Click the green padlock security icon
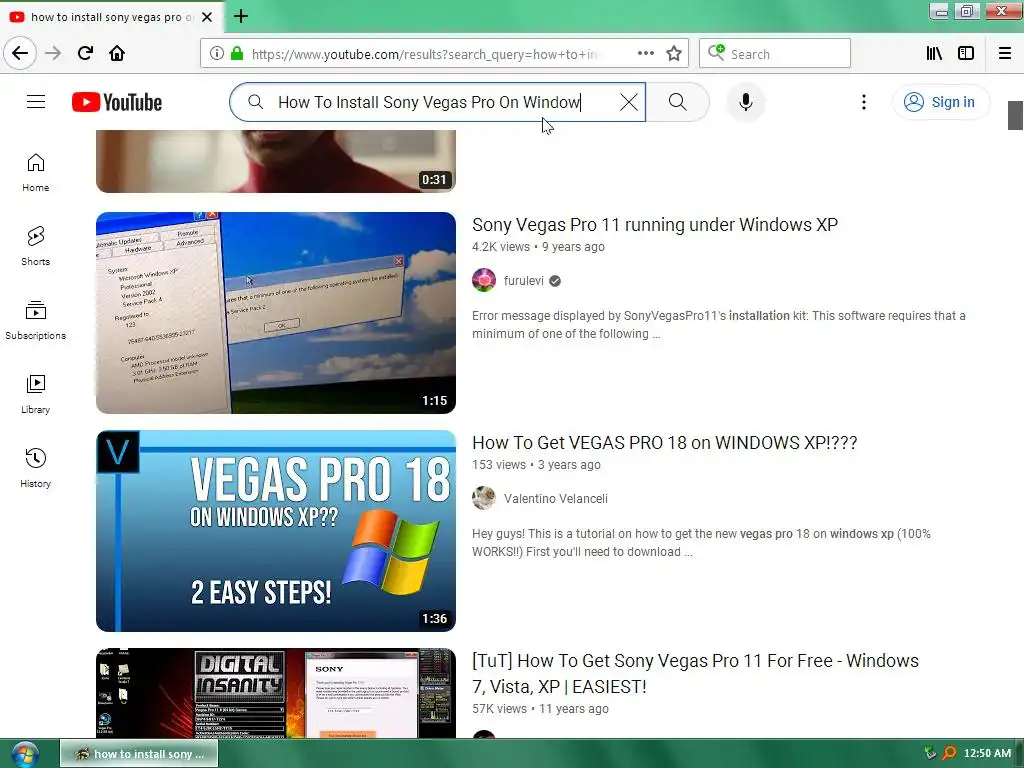Image resolution: width=1024 pixels, height=768 pixels. 237,54
